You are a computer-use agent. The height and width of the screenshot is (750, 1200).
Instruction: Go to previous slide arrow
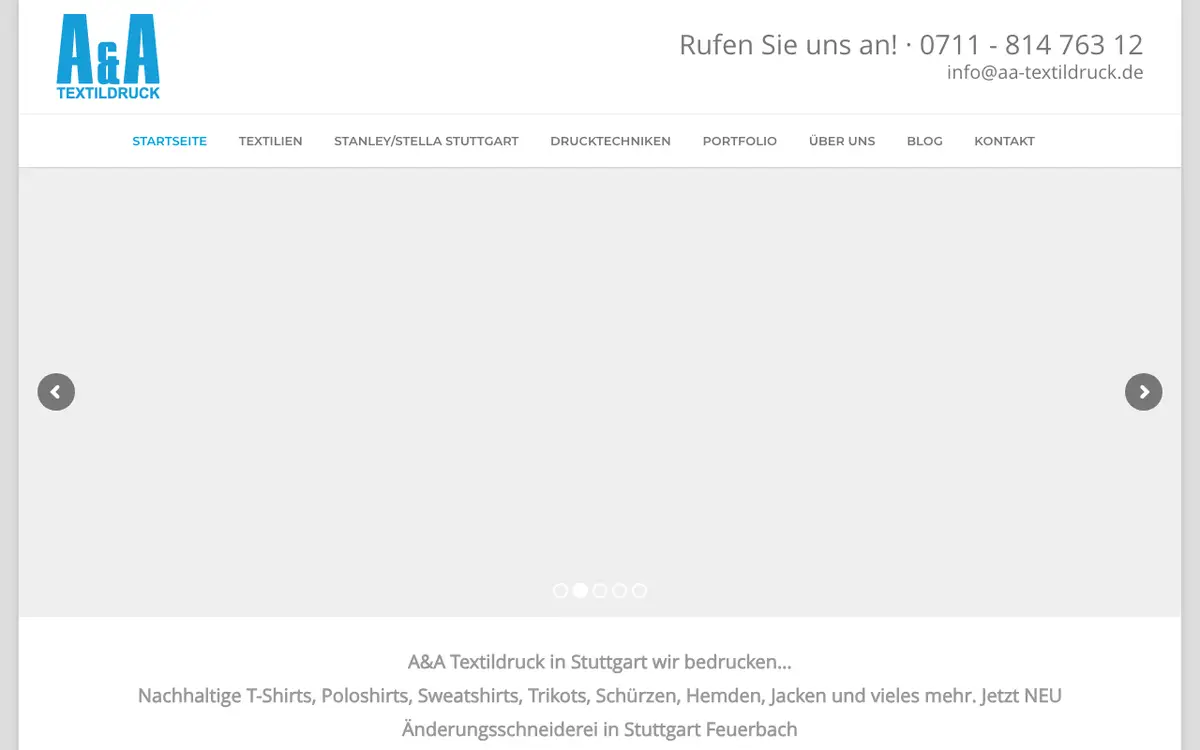click(x=56, y=392)
